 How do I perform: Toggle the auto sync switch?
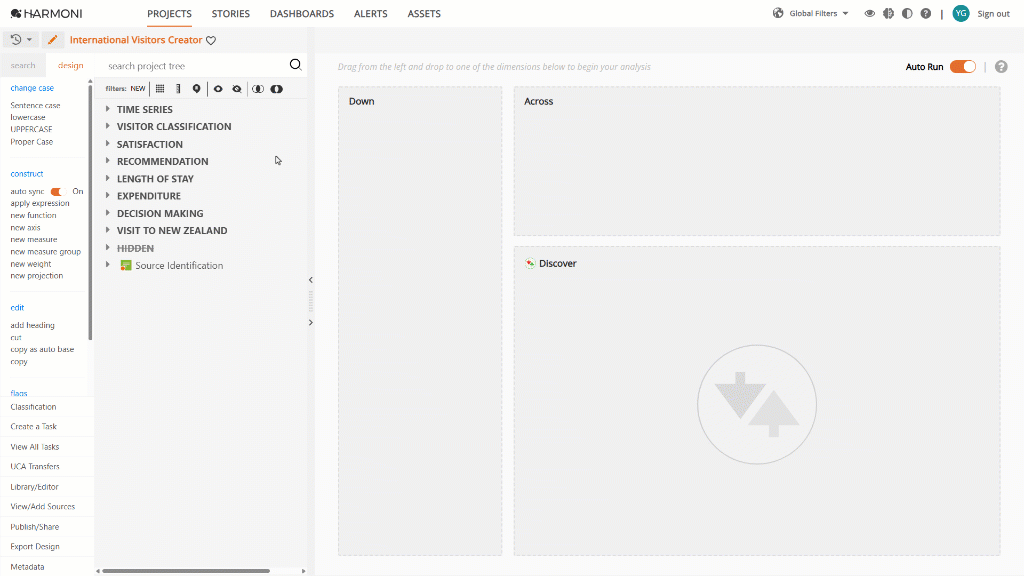click(58, 191)
